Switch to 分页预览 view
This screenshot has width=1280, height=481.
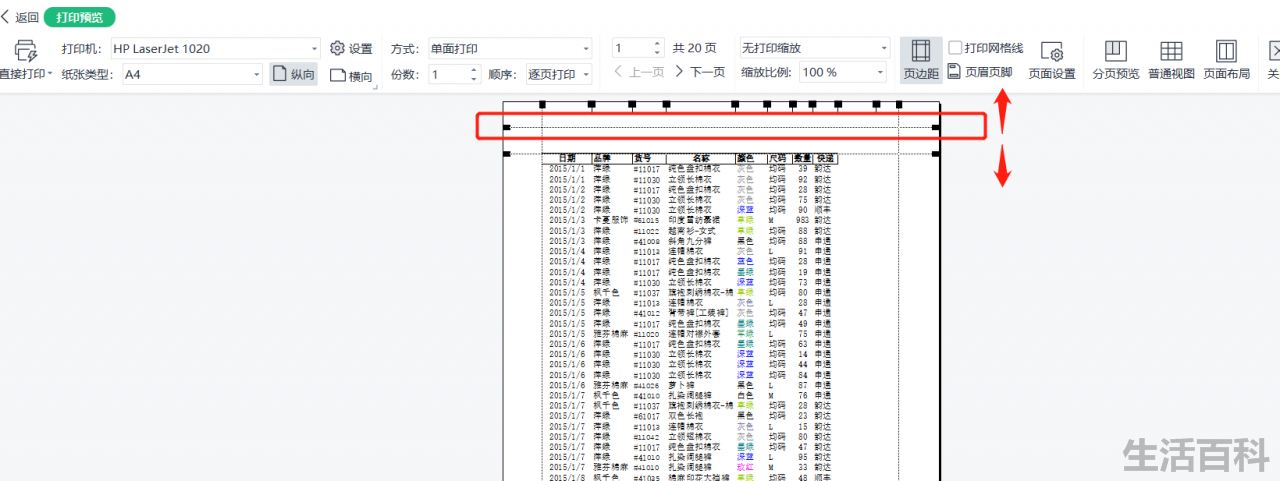point(1115,59)
